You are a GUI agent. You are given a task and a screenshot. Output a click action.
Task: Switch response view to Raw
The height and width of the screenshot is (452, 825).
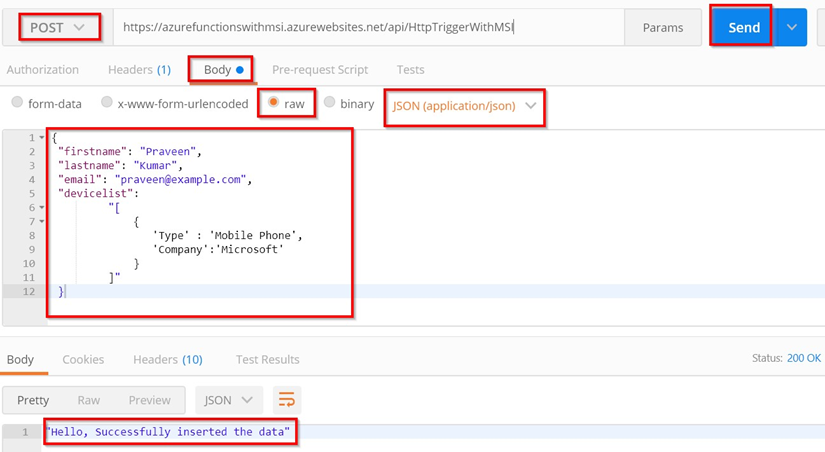click(89, 400)
